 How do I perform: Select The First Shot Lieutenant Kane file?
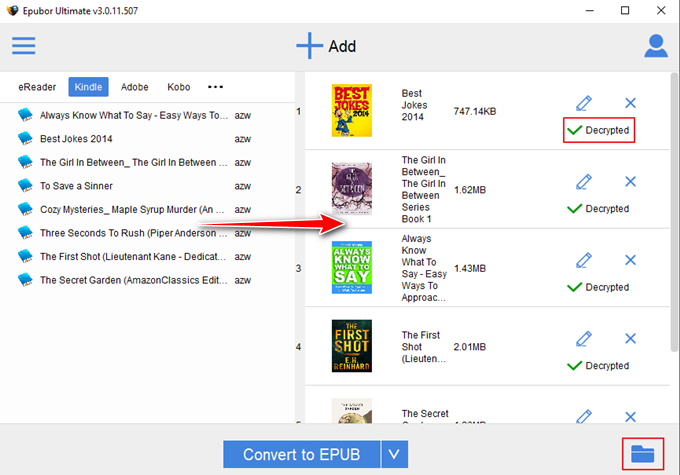(134, 256)
